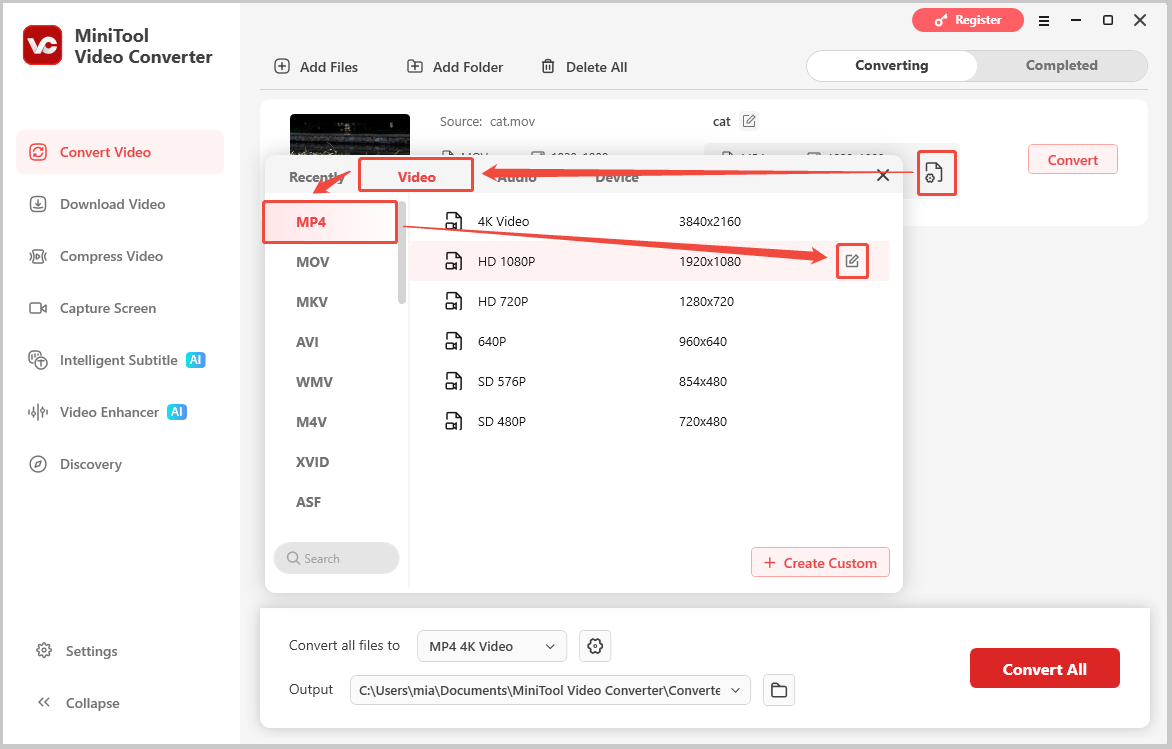Click Convert for the cat.mov file
Viewport: 1172px width, 749px height.
point(1073,159)
